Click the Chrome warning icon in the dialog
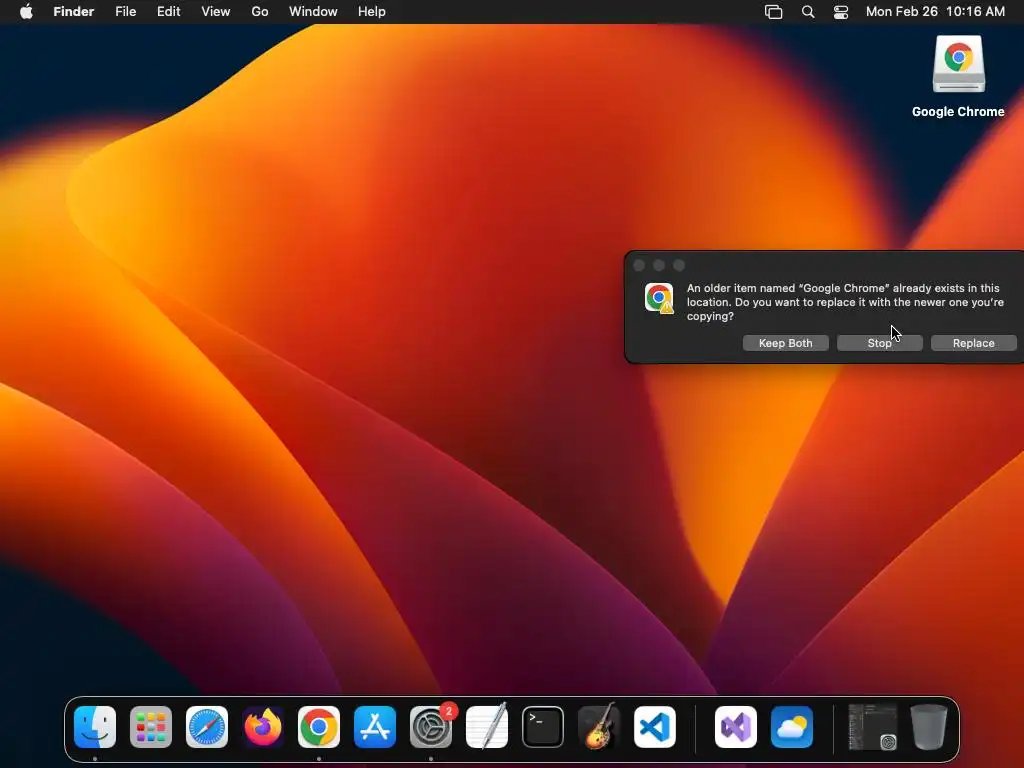 coord(659,298)
